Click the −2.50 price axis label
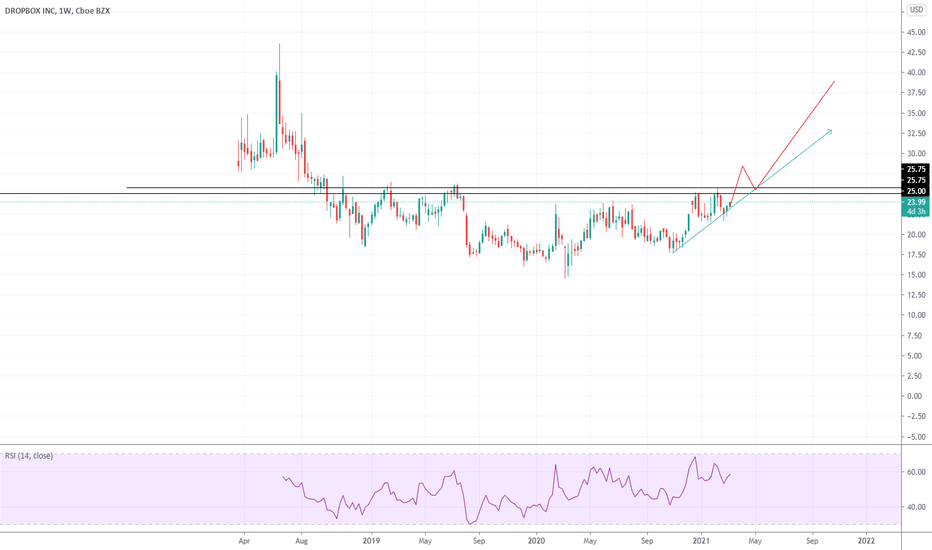The image size is (932, 550). click(x=916, y=416)
